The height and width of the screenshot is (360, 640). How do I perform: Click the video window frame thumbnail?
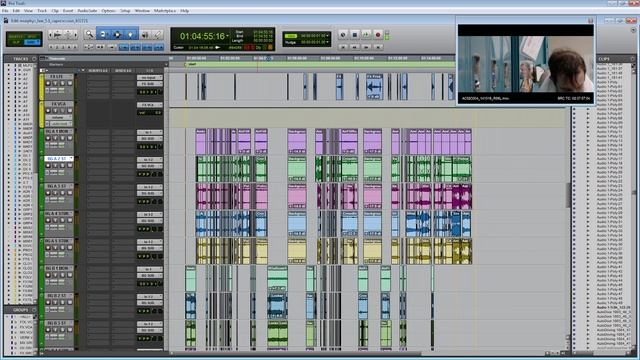(526, 64)
